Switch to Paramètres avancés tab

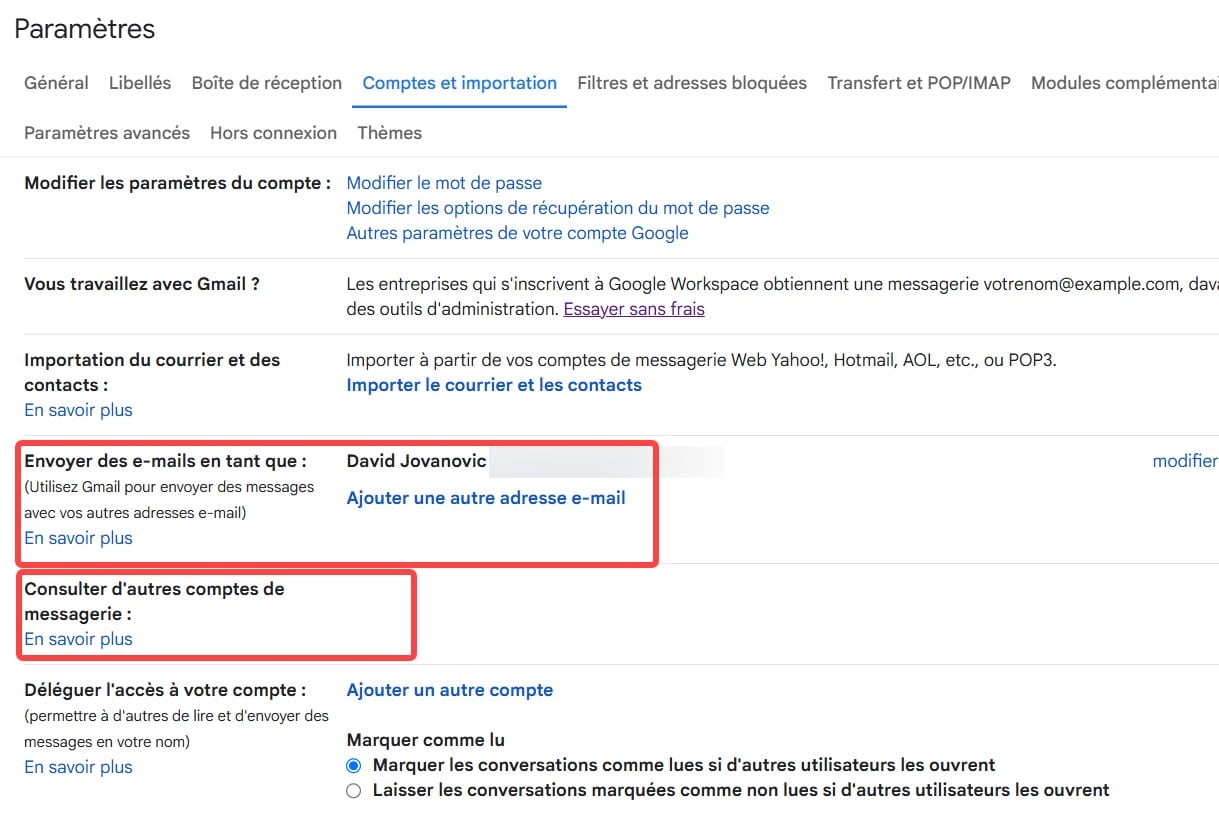(107, 133)
